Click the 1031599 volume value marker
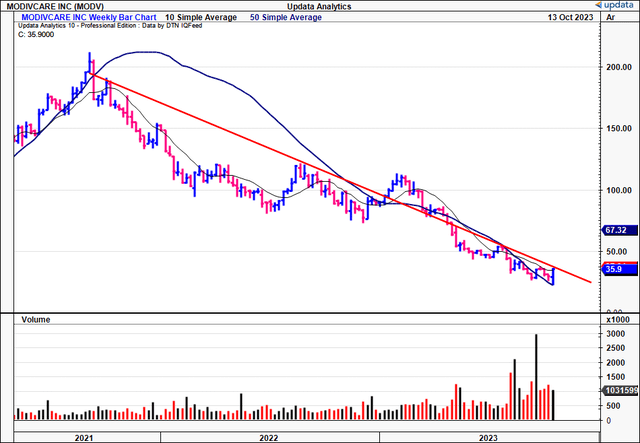This screenshot has width=640, height=443. (x=621, y=391)
